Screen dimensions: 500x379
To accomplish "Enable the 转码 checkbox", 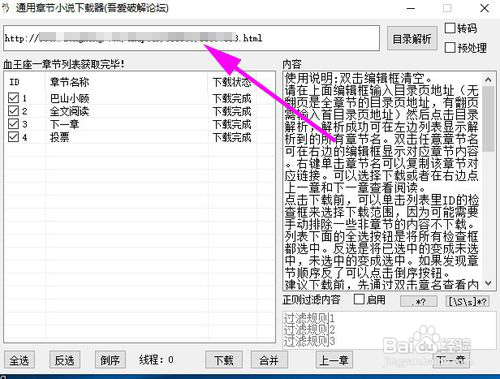I will (x=450, y=28).
